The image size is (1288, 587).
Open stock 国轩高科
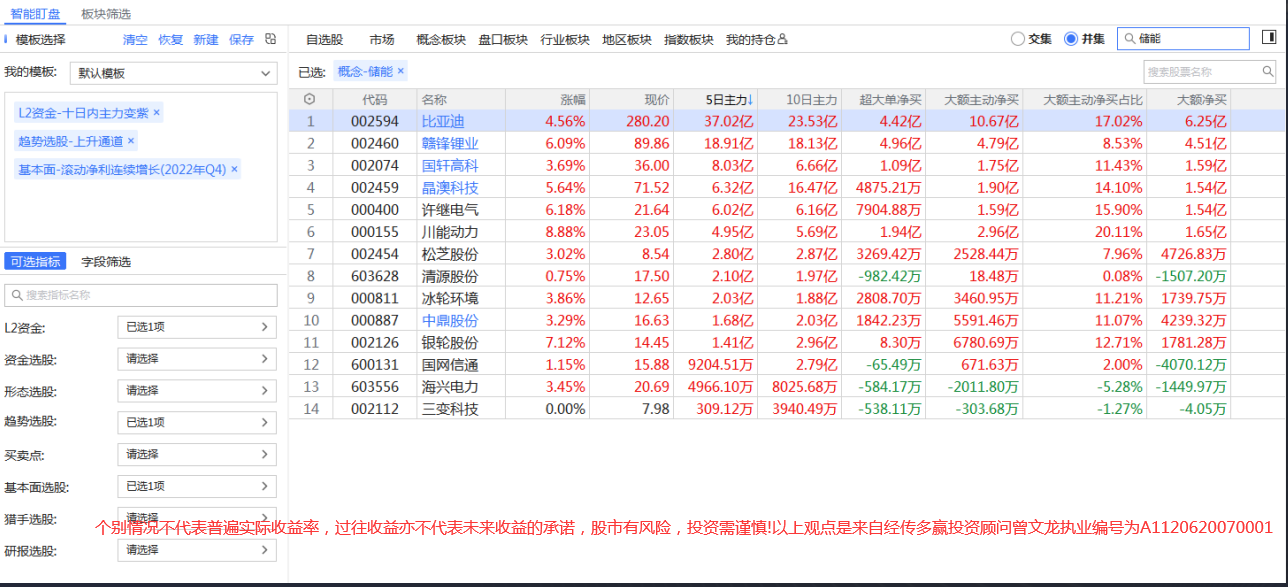click(x=450, y=165)
